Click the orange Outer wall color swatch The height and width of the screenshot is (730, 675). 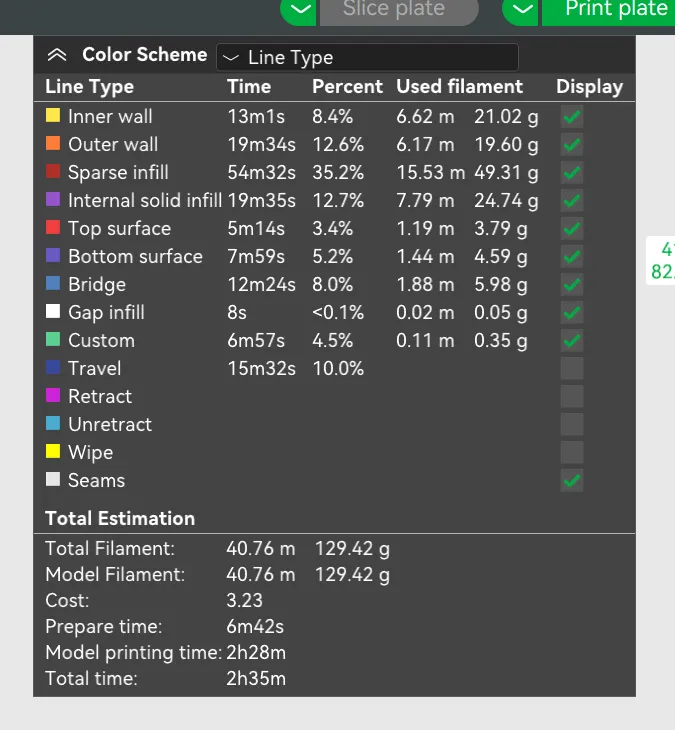(53, 143)
